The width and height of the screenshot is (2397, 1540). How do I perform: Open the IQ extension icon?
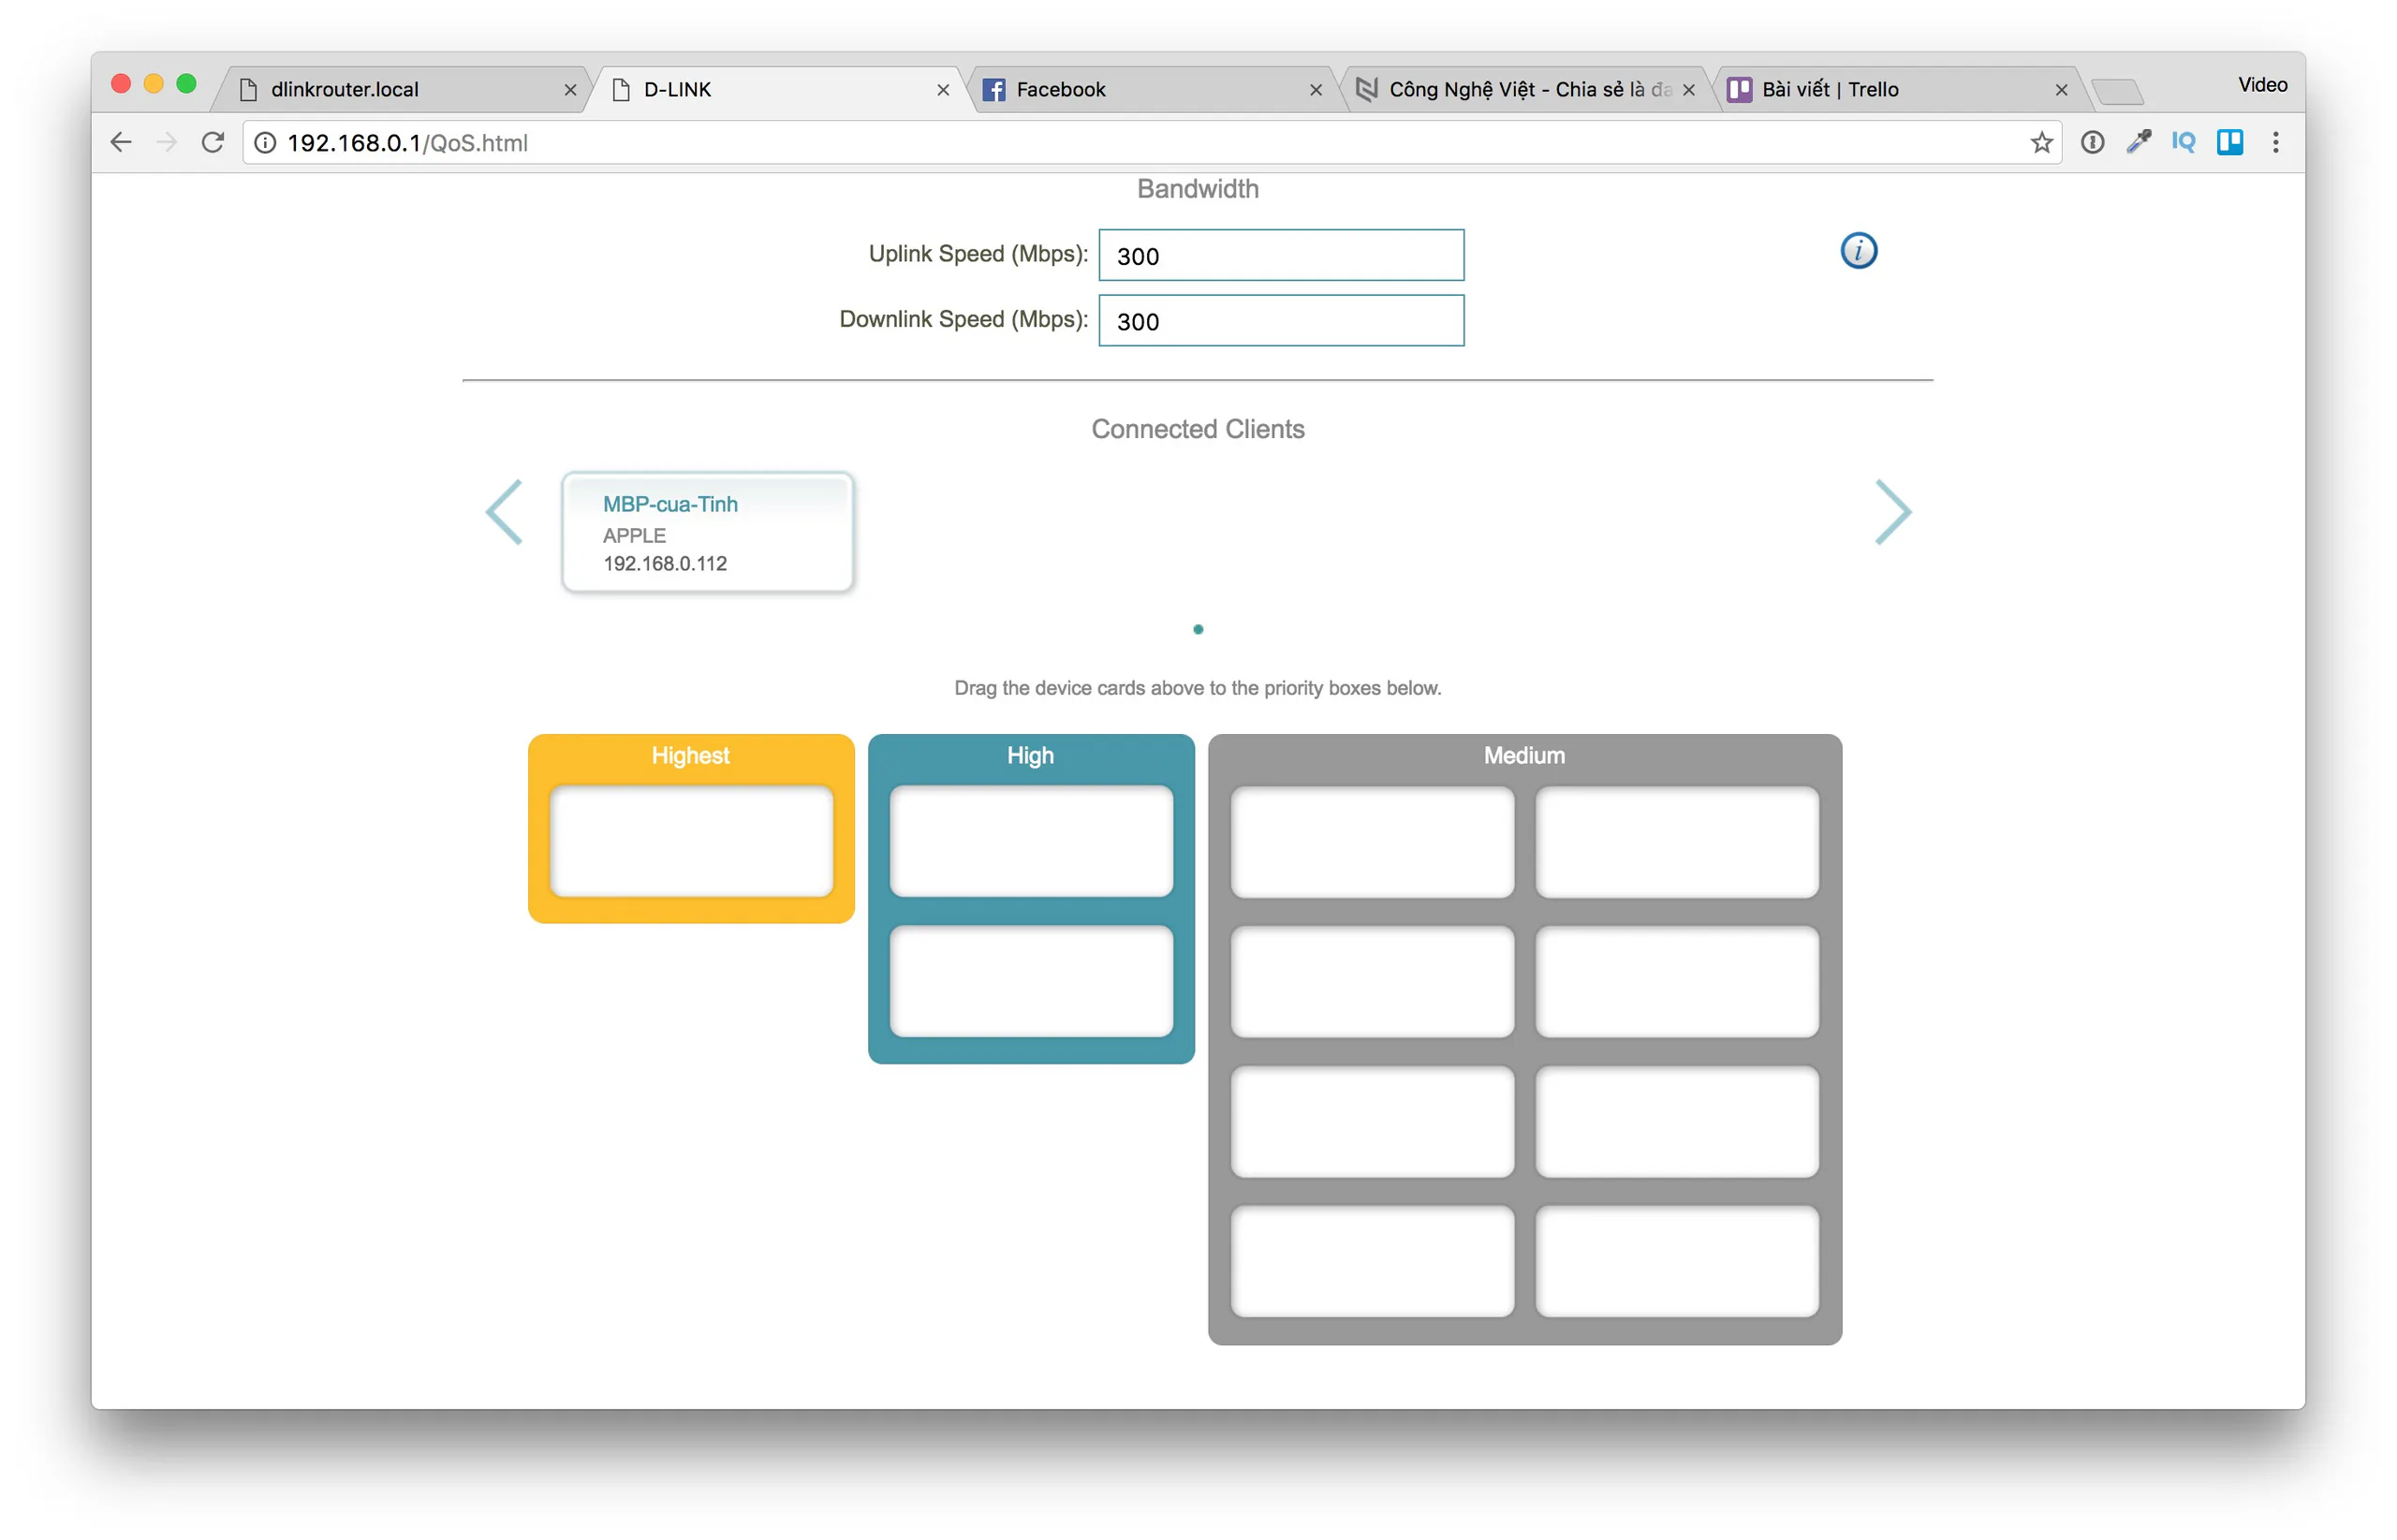tap(2183, 142)
